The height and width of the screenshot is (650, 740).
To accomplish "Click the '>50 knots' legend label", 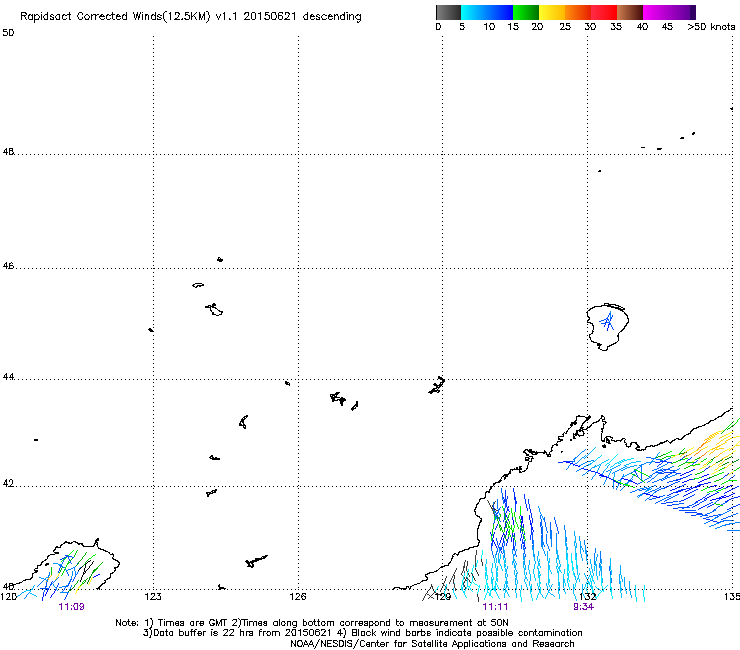I will click(x=711, y=27).
